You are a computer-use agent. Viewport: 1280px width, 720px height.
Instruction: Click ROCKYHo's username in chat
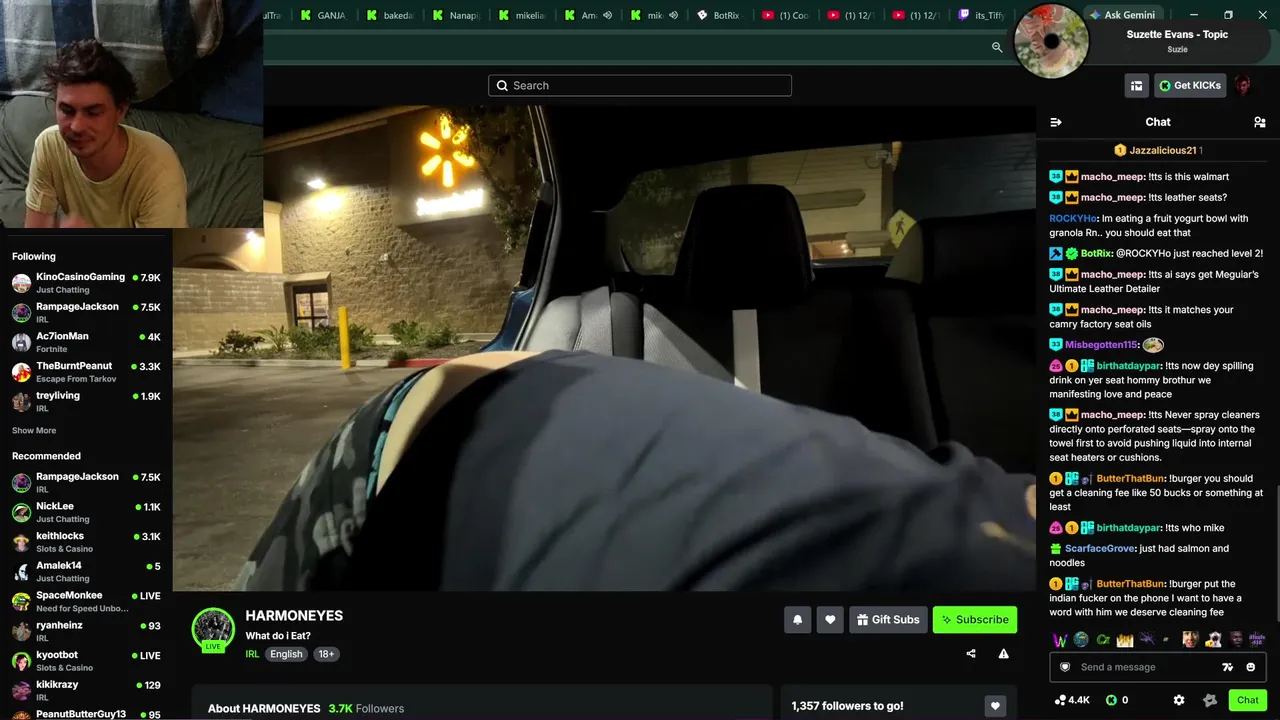[1073, 219]
